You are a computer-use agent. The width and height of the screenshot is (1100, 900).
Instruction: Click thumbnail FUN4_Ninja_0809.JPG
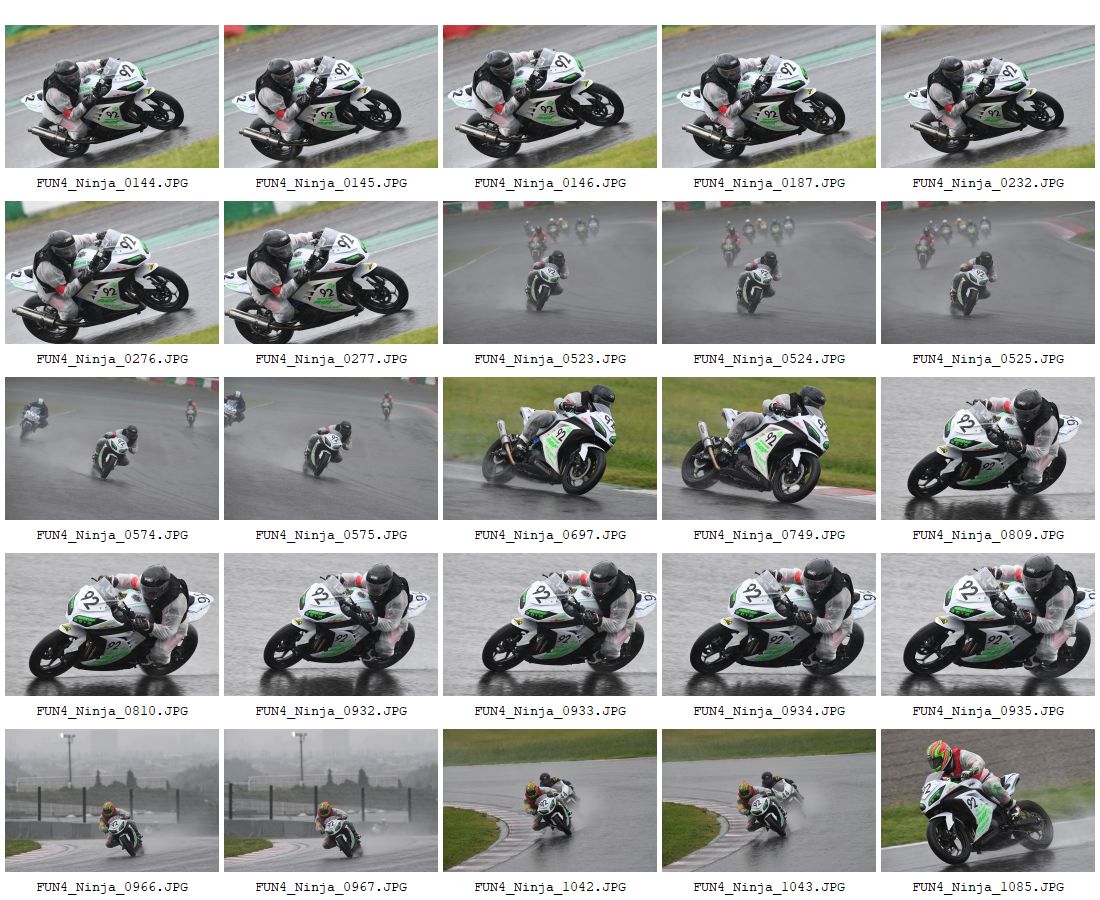[x=988, y=449]
